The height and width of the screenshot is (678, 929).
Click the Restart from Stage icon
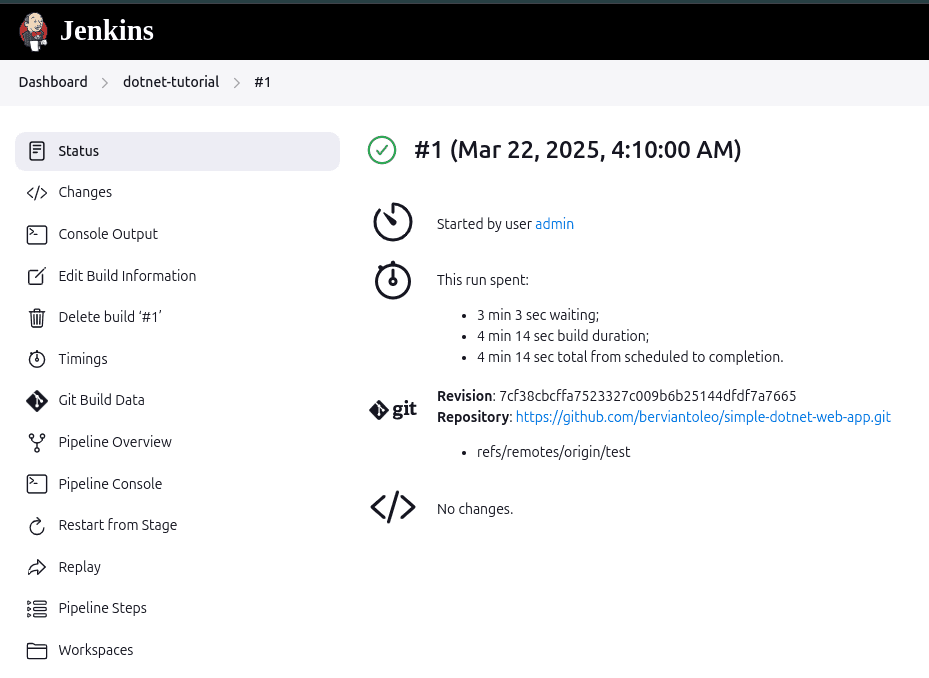pyautogui.click(x=37, y=526)
